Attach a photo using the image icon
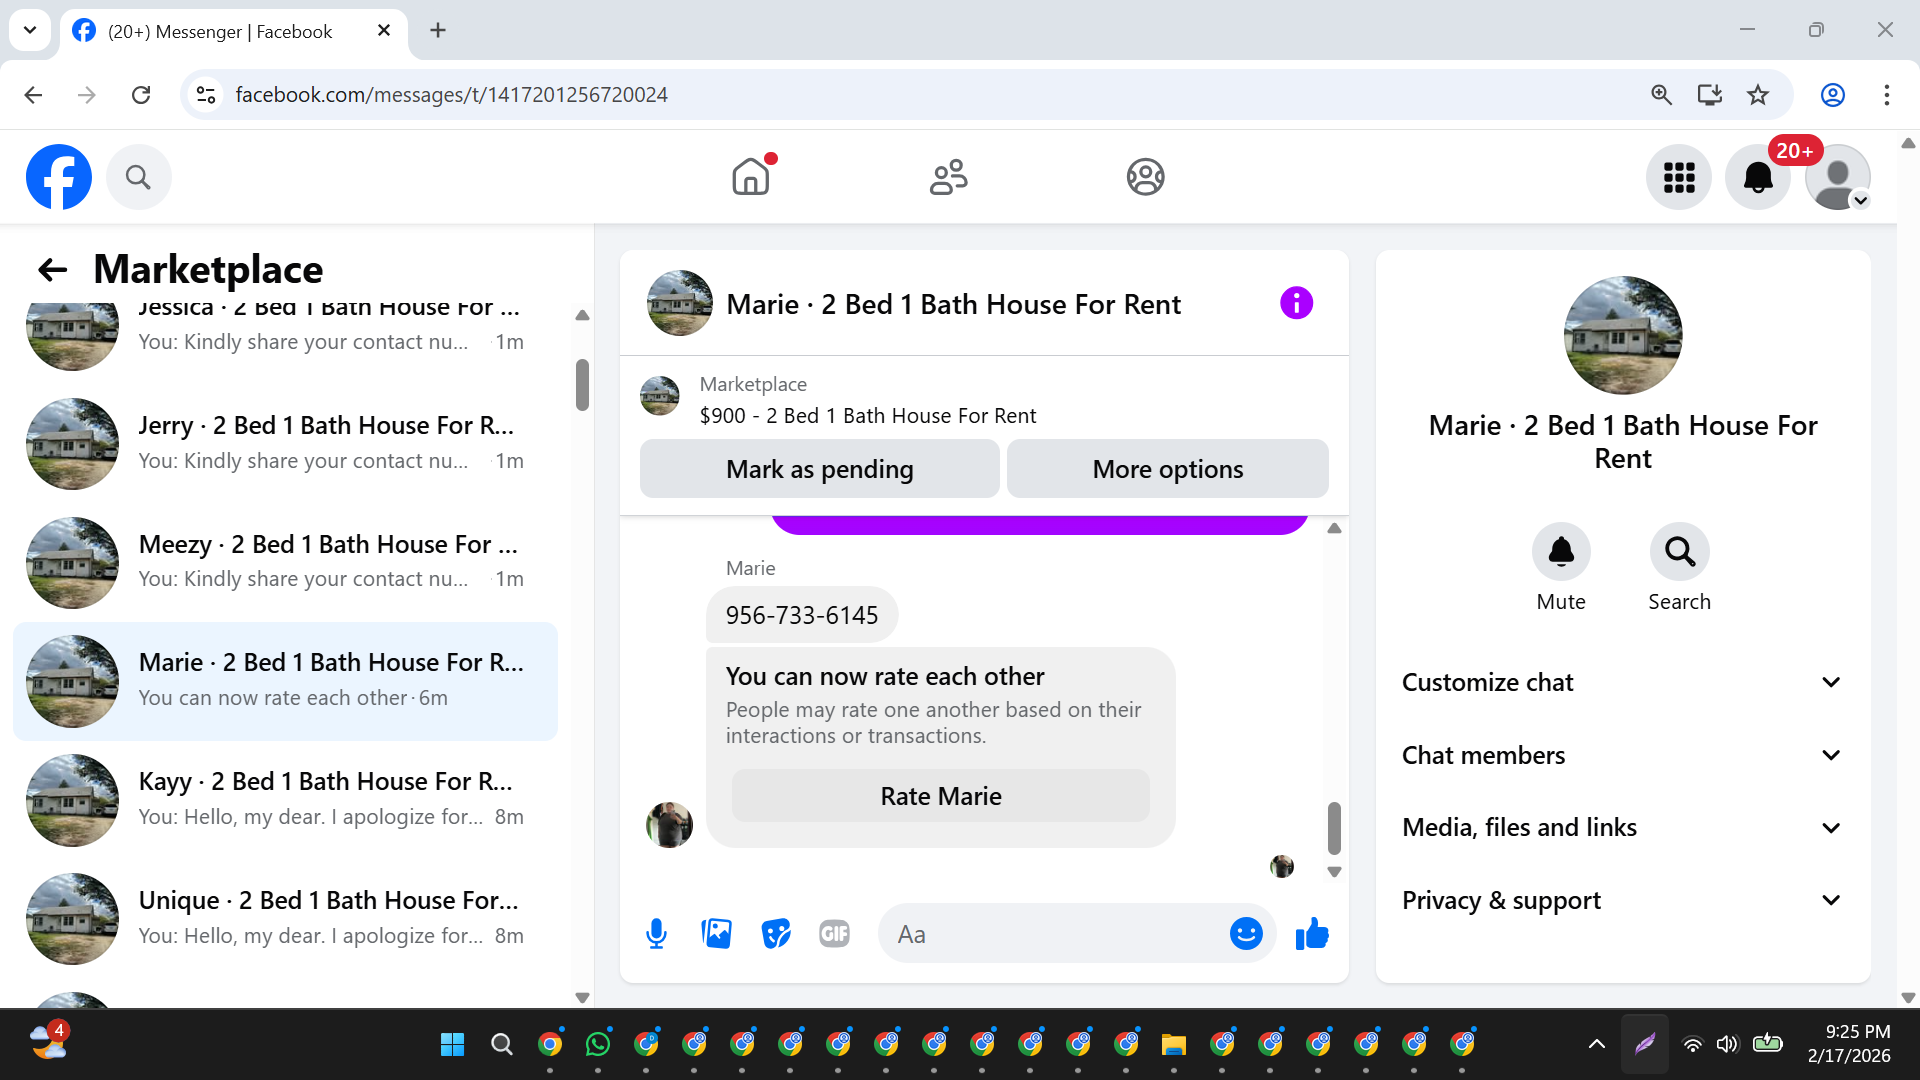 tap(716, 934)
